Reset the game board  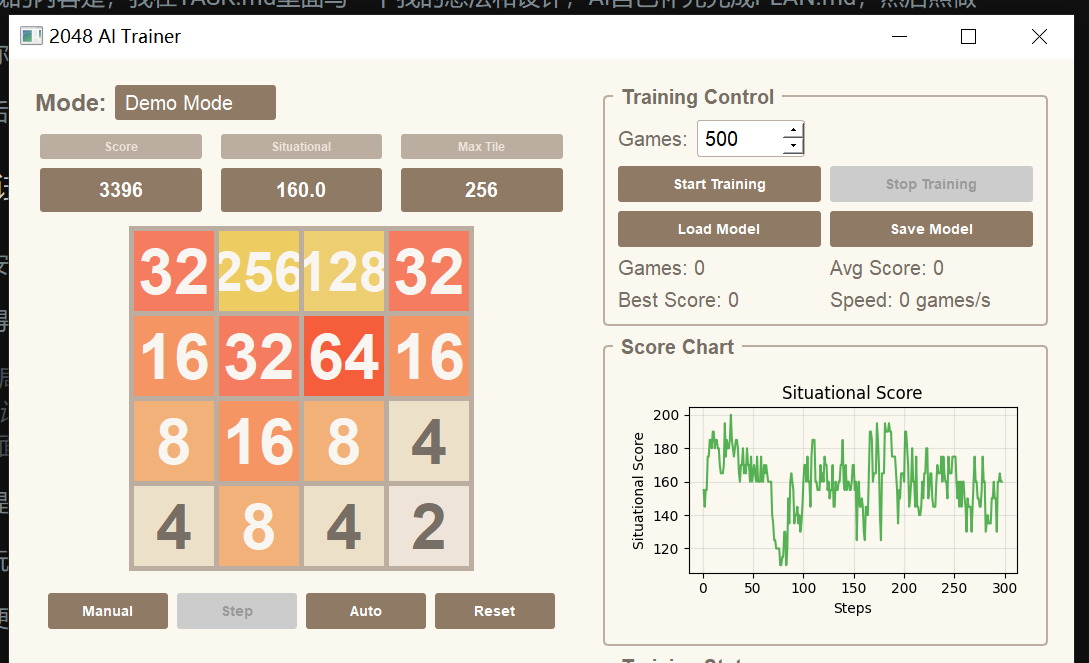tap(495, 611)
